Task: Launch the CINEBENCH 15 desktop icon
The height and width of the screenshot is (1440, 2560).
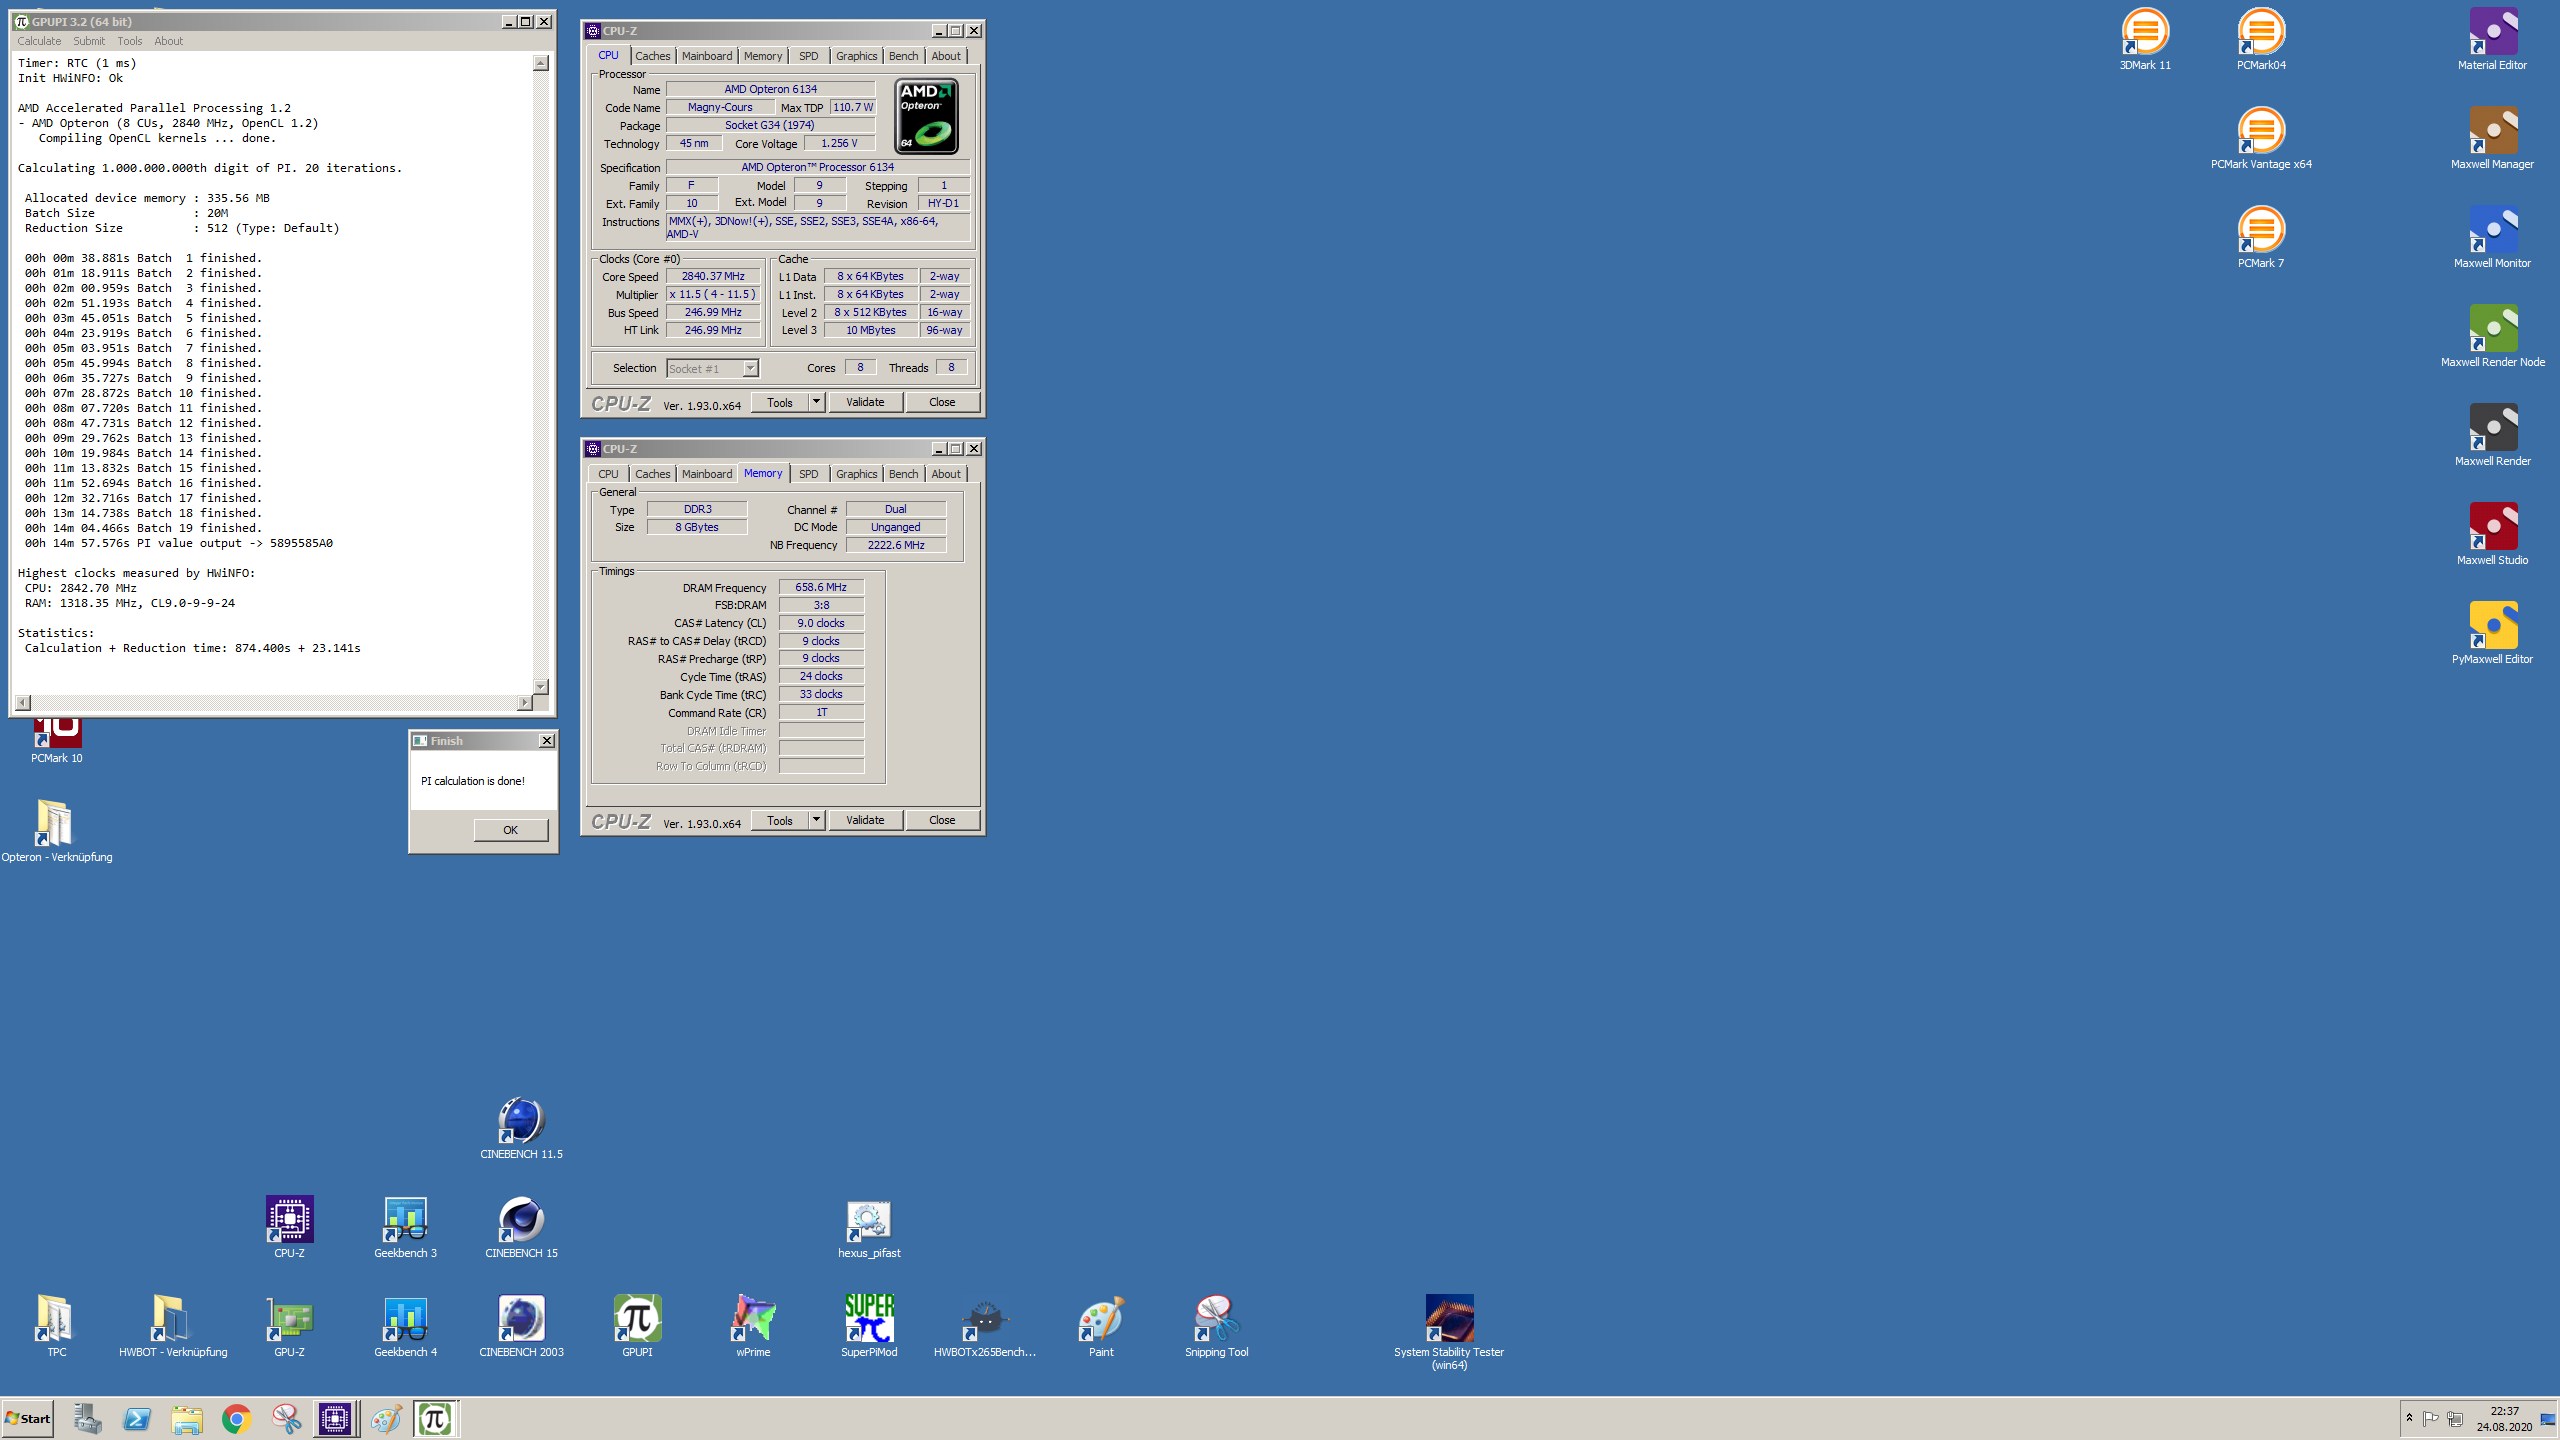Action: [x=521, y=1227]
